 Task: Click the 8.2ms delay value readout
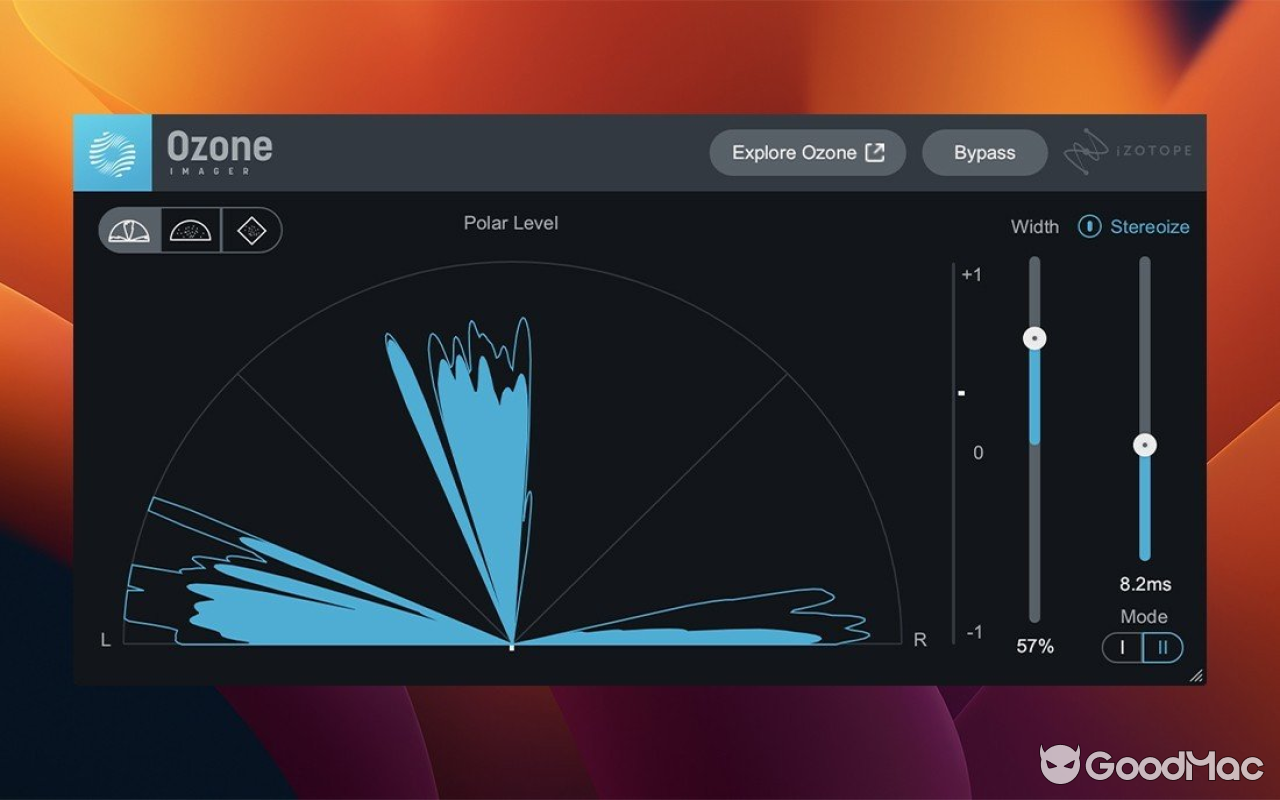pyautogui.click(x=1143, y=584)
